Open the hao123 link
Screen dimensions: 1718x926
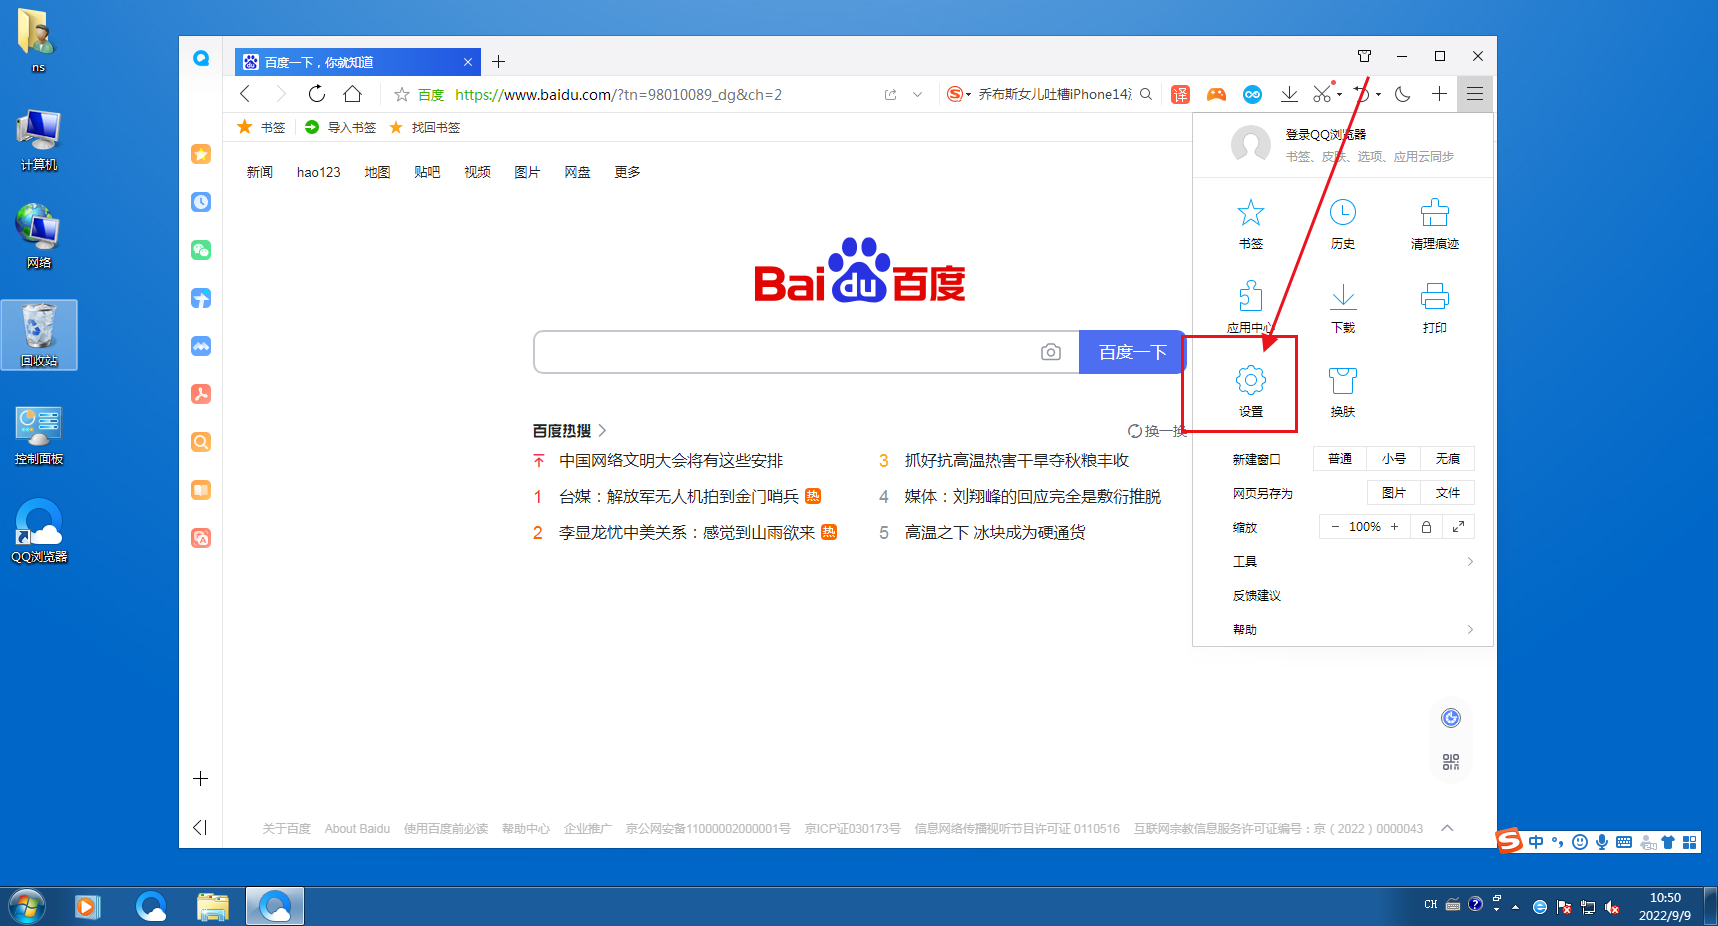(318, 172)
